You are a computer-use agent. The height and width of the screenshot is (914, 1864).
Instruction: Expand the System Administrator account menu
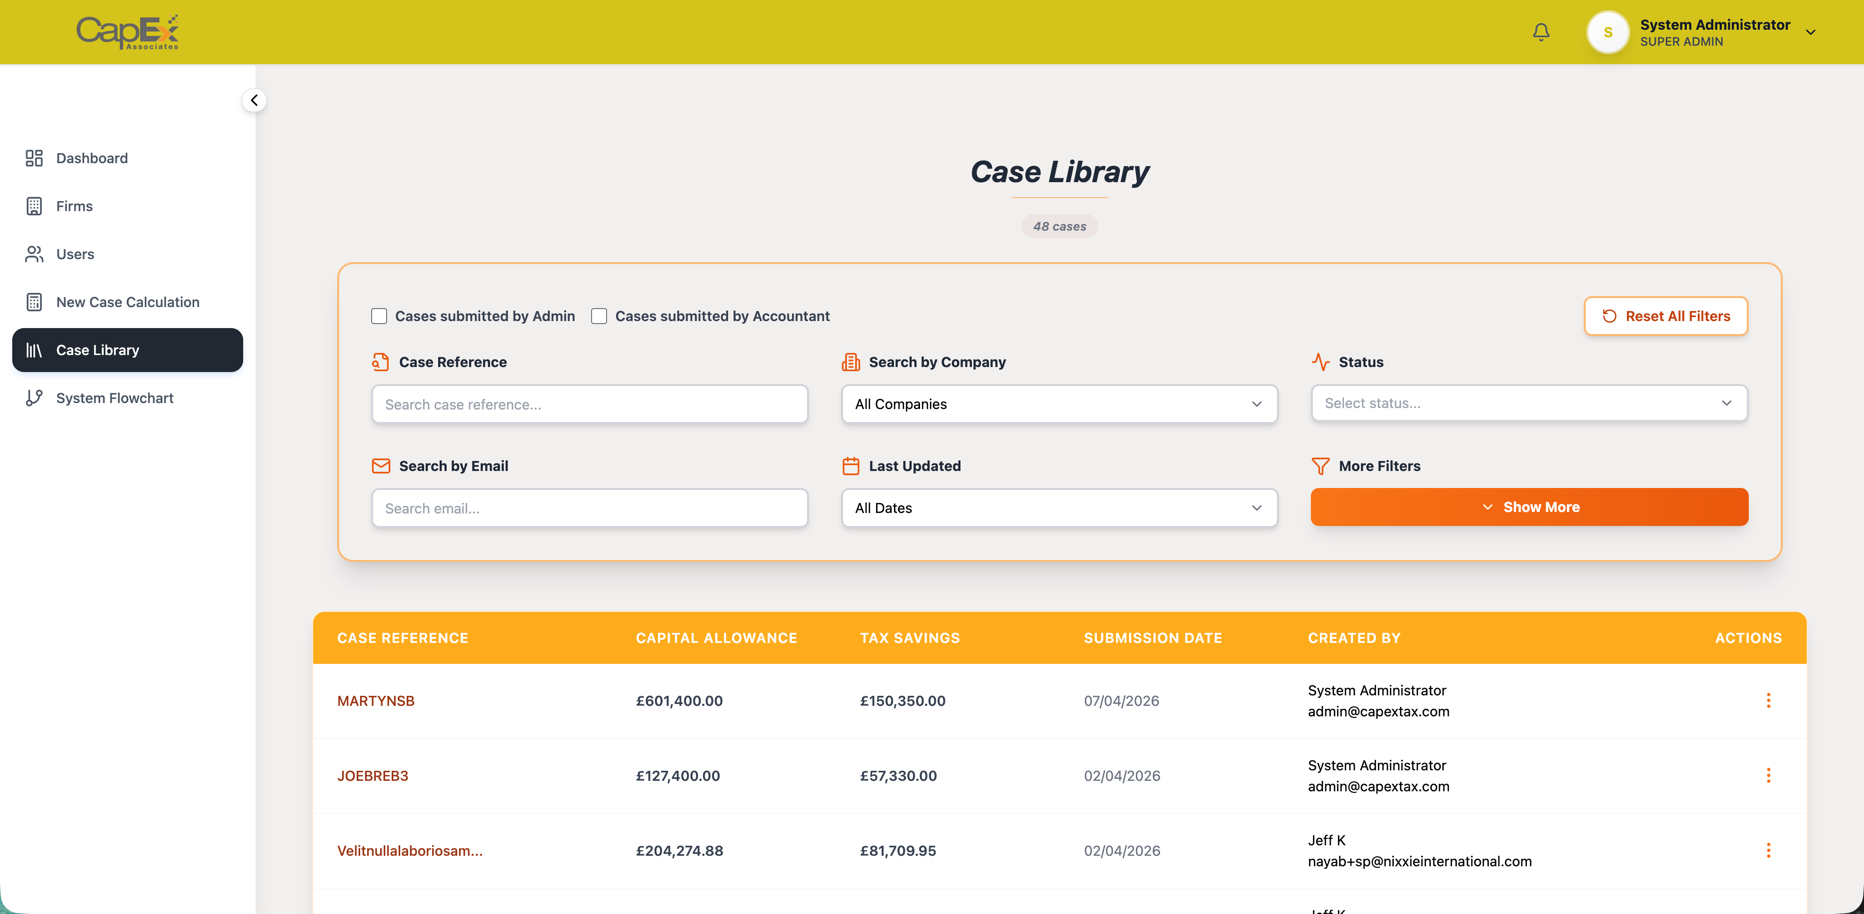(x=1810, y=32)
